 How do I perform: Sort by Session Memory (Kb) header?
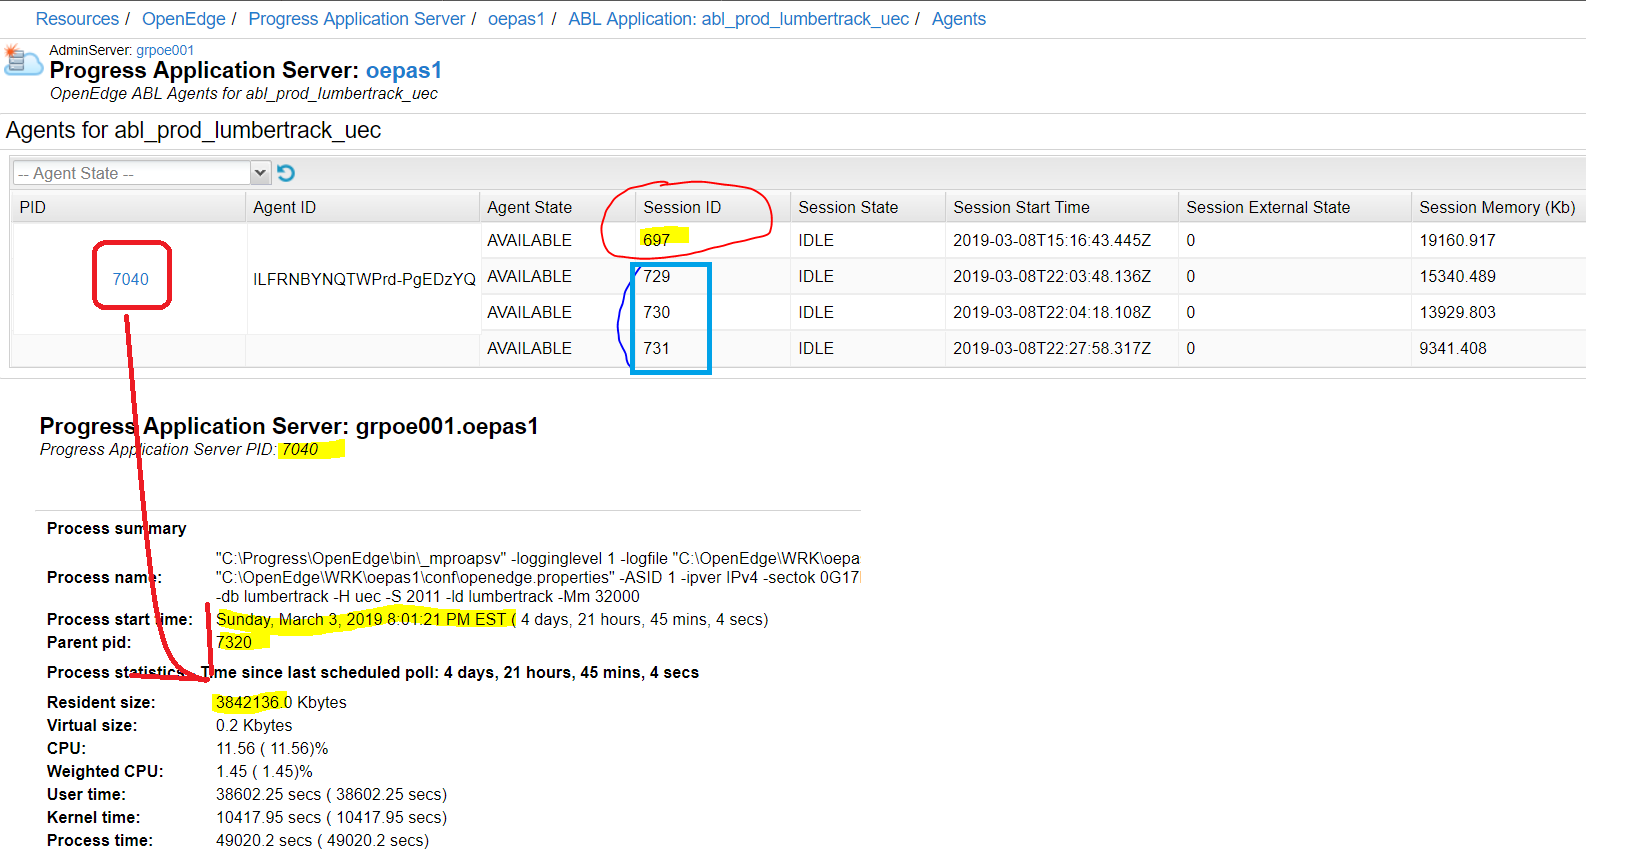[1497, 207]
